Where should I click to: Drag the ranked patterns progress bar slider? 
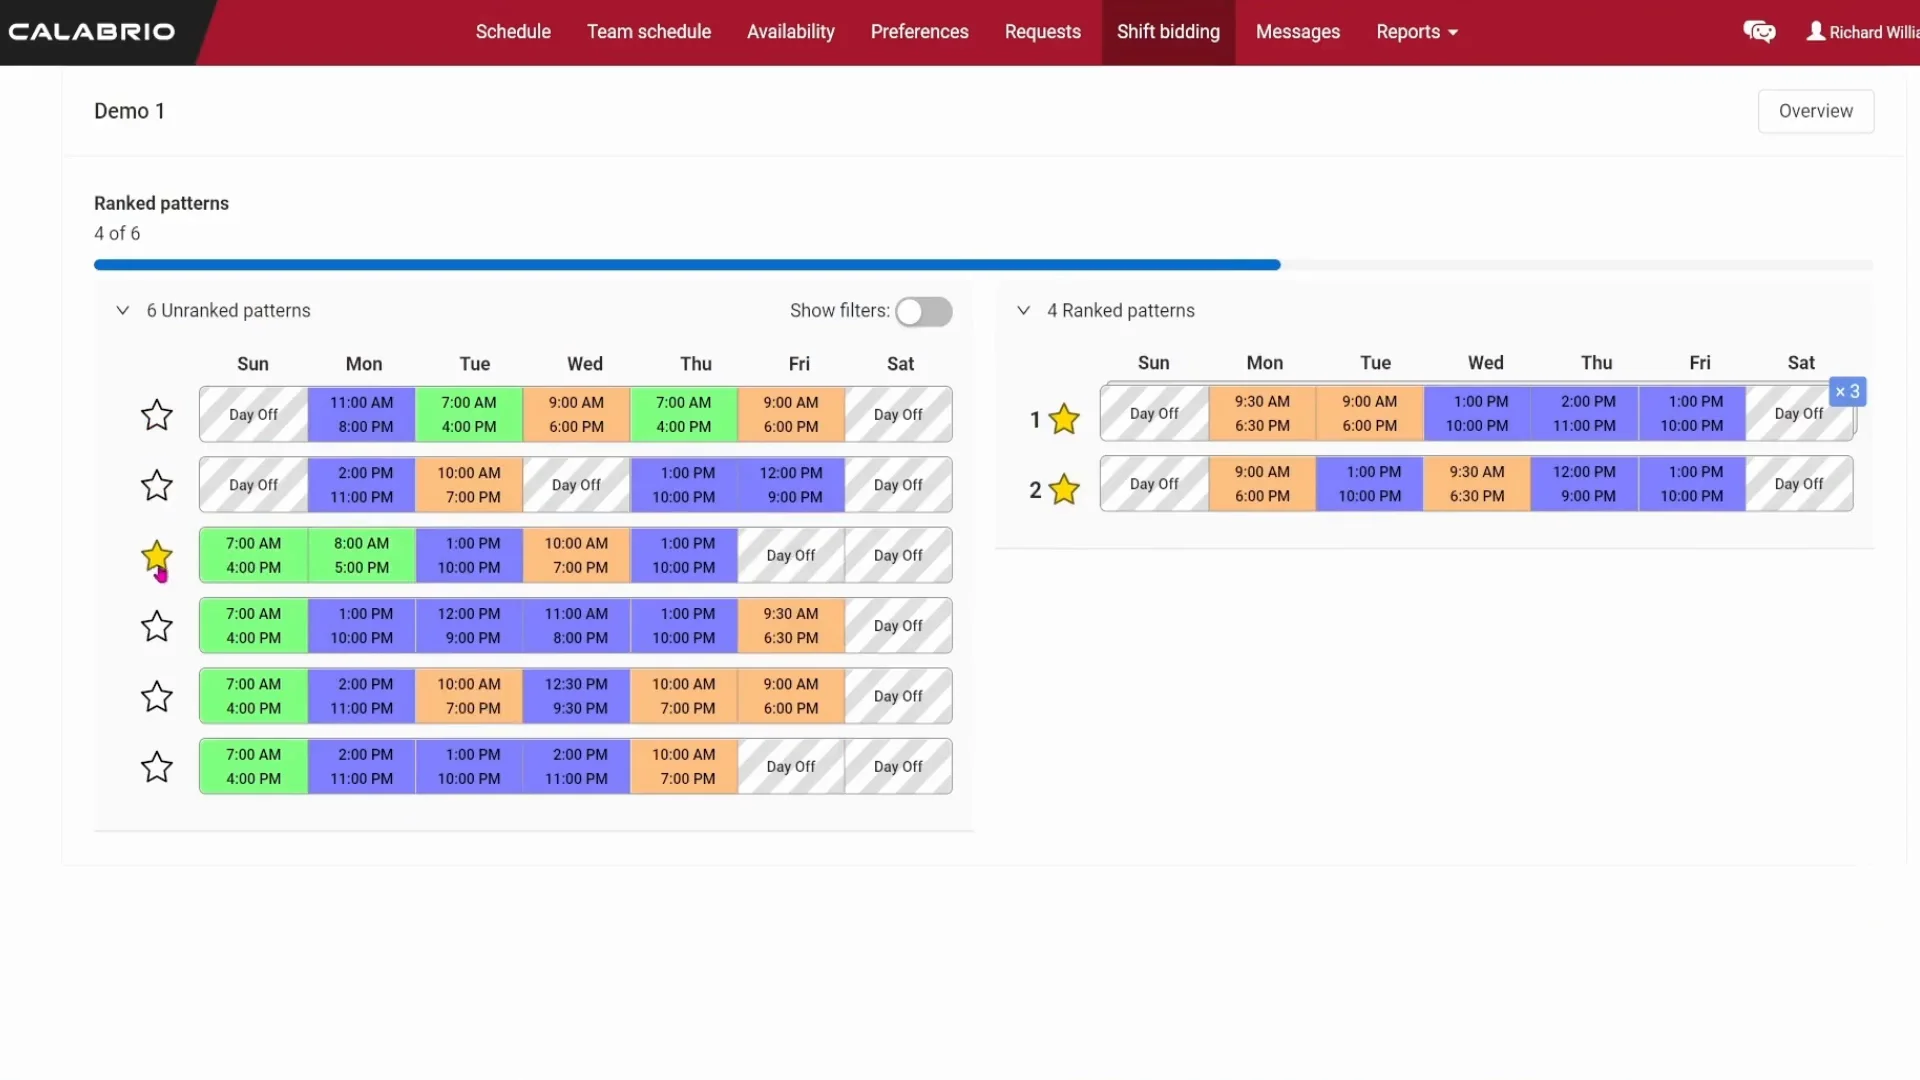pyautogui.click(x=1276, y=264)
